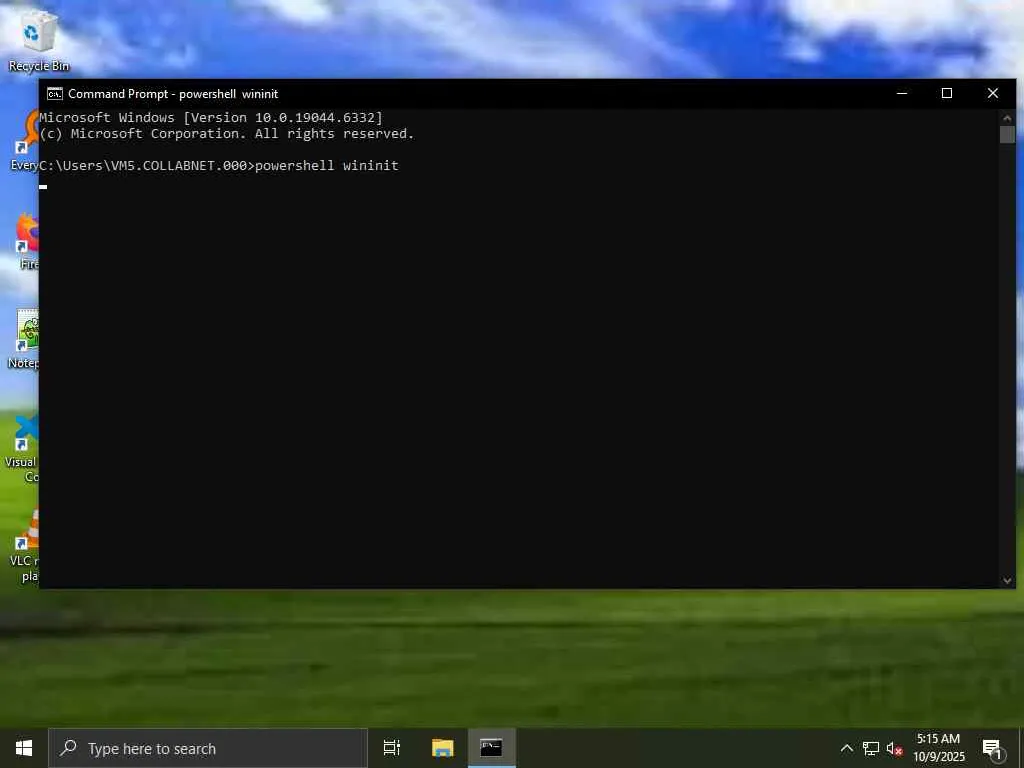Focus the Type here to search box
Viewport: 1024px width, 768px height.
[208, 748]
